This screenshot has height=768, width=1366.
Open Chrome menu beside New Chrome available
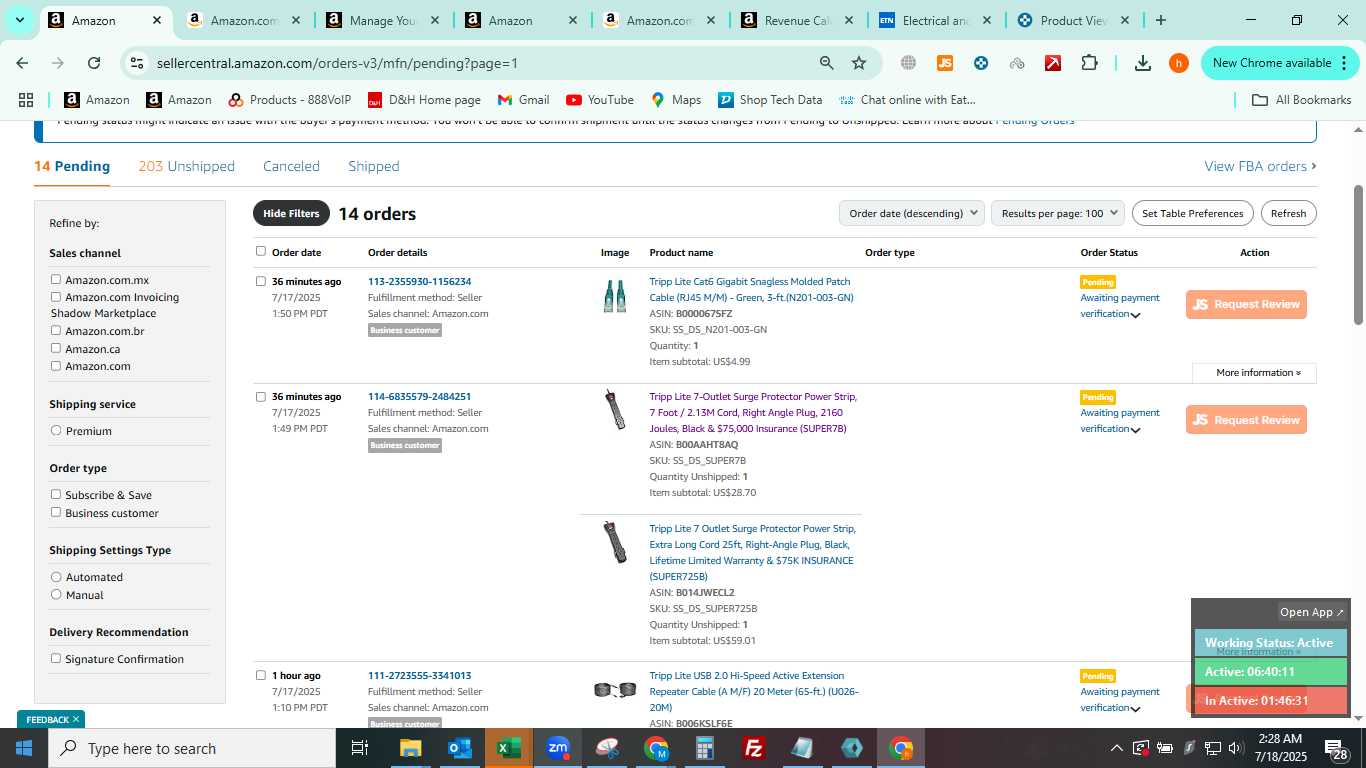coord(1343,63)
